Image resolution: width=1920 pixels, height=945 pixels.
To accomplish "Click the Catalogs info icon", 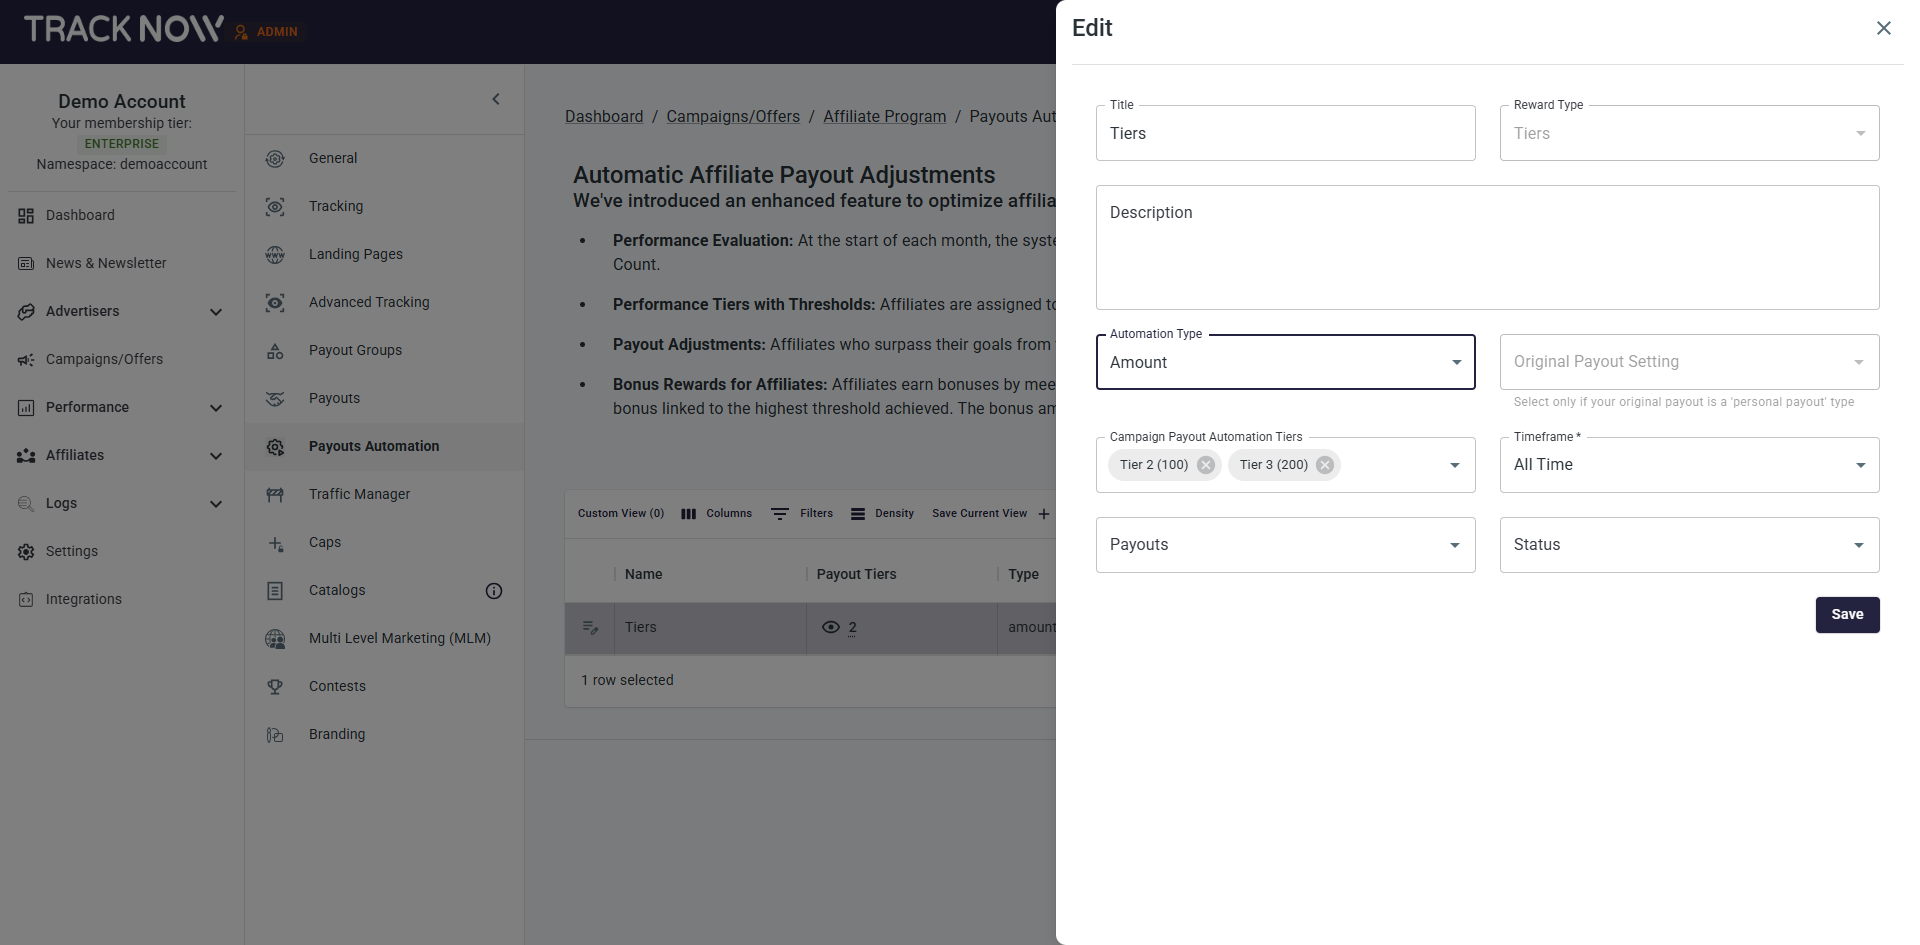I will (494, 591).
